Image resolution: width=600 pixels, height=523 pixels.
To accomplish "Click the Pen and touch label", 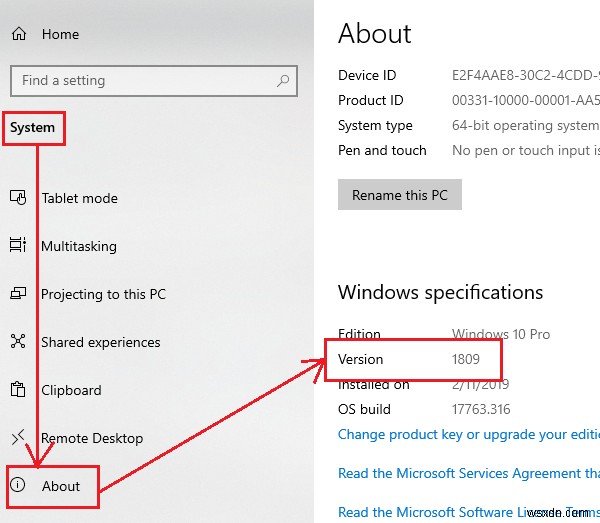I will 382,150.
